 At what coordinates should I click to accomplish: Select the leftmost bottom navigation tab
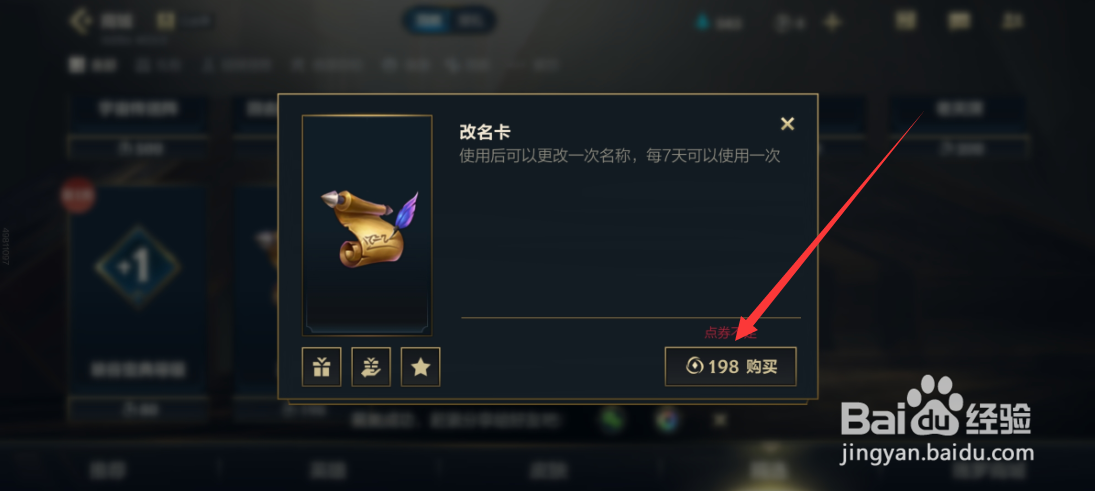point(108,470)
